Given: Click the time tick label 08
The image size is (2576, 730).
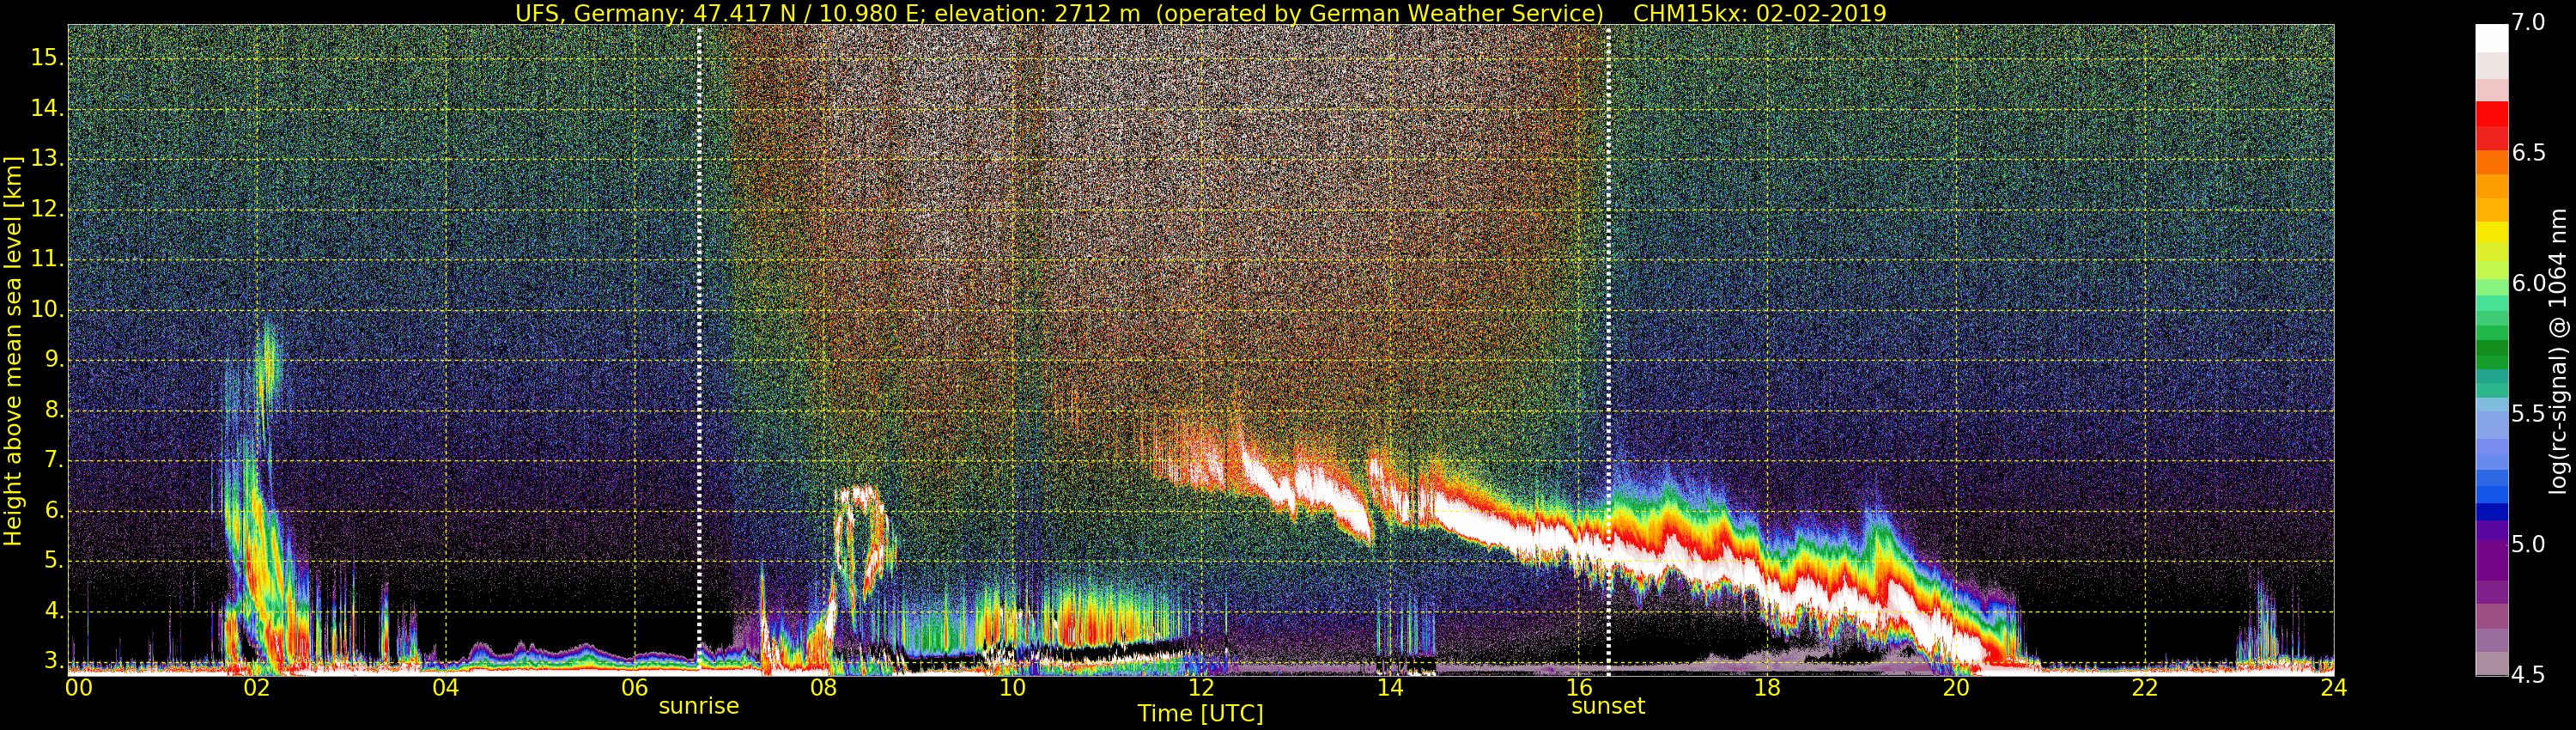Looking at the screenshot, I should pos(823,687).
